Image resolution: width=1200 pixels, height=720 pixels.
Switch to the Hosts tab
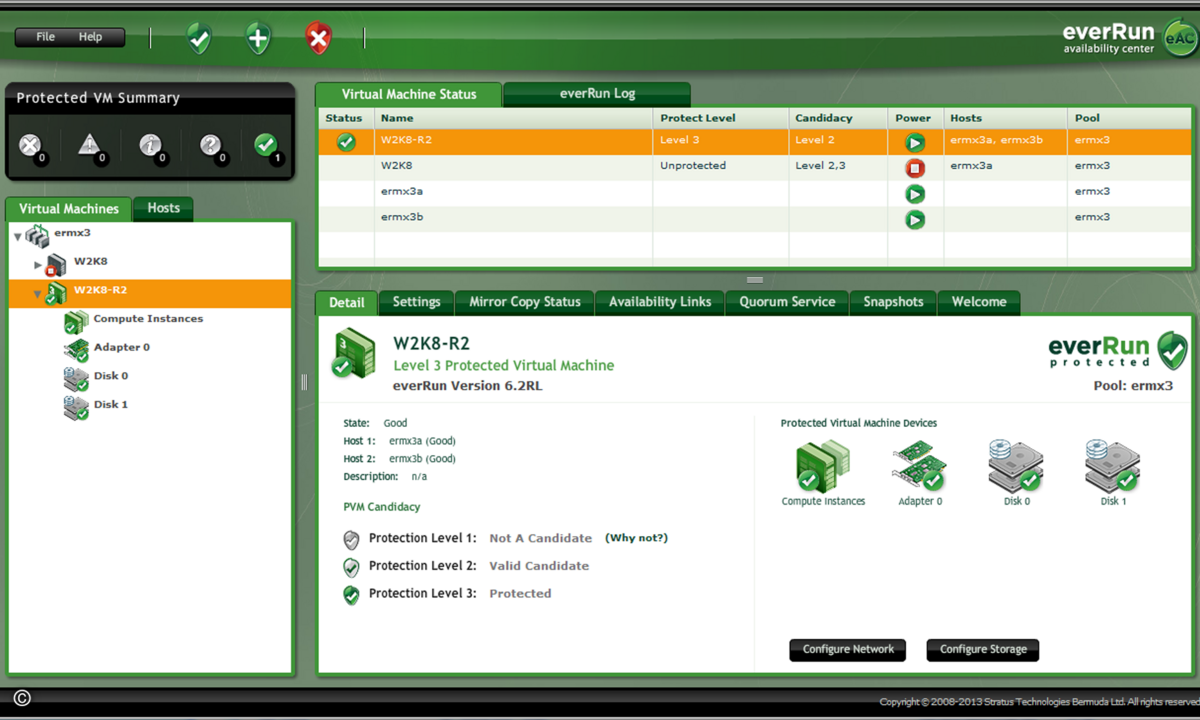(x=164, y=208)
